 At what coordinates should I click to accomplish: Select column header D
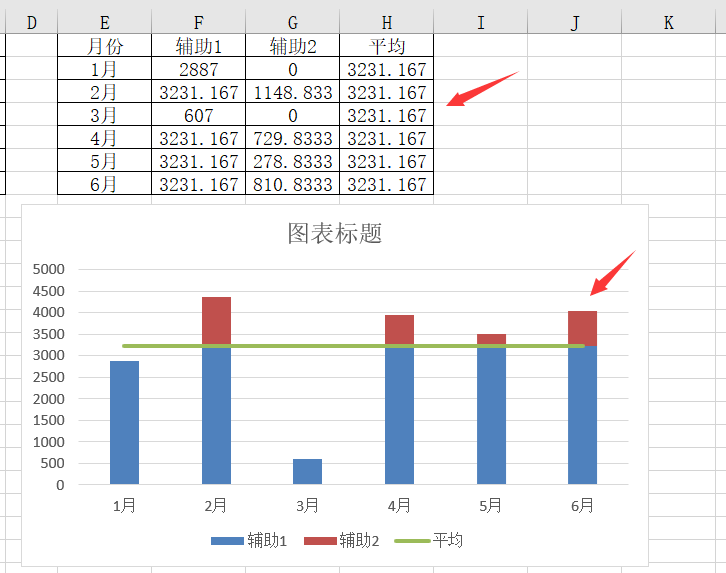pos(31,22)
